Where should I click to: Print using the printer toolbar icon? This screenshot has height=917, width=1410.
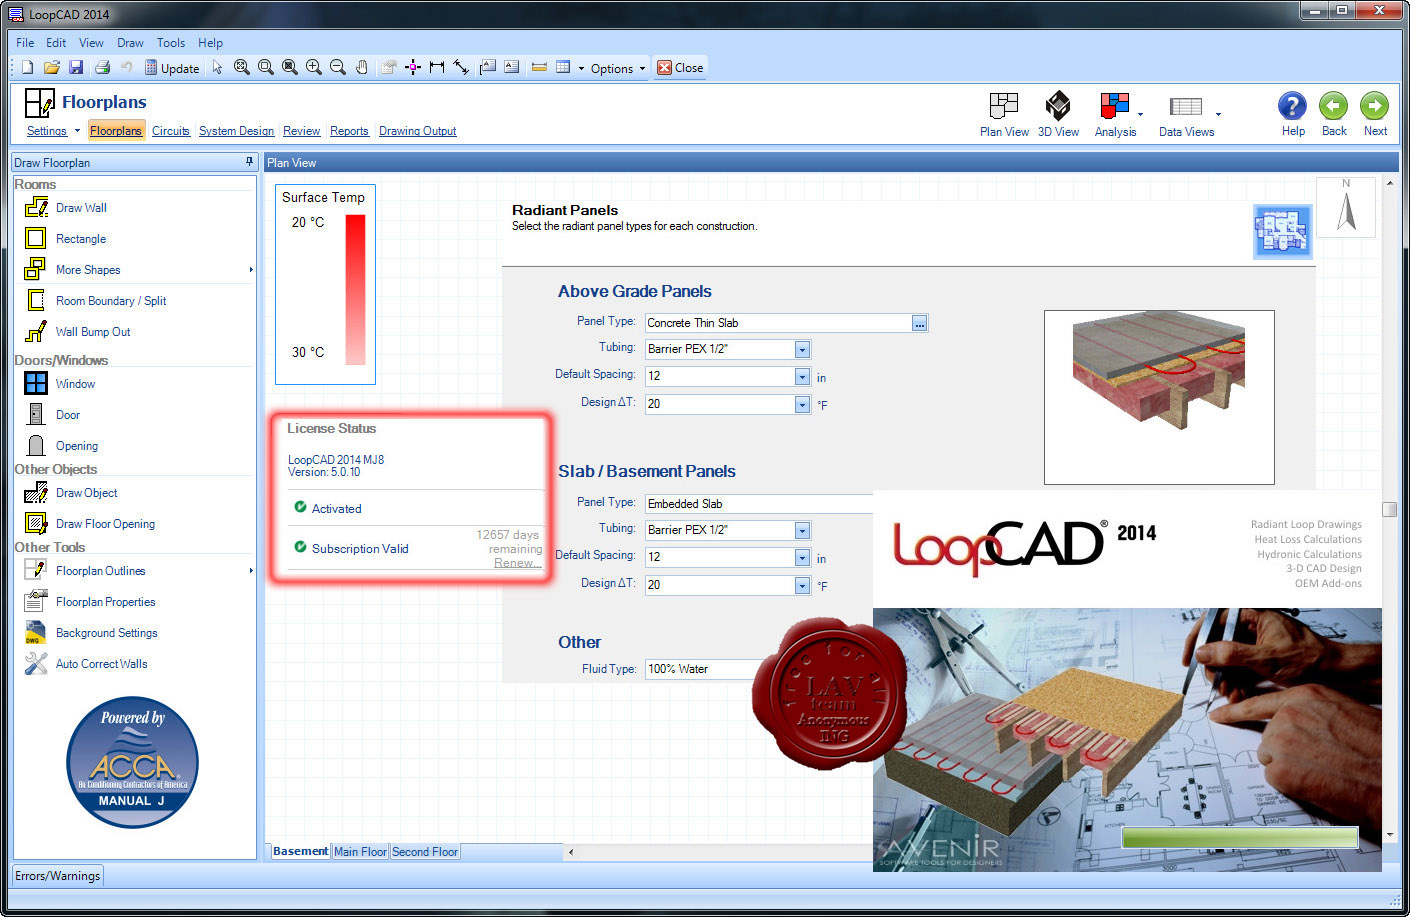click(x=102, y=67)
